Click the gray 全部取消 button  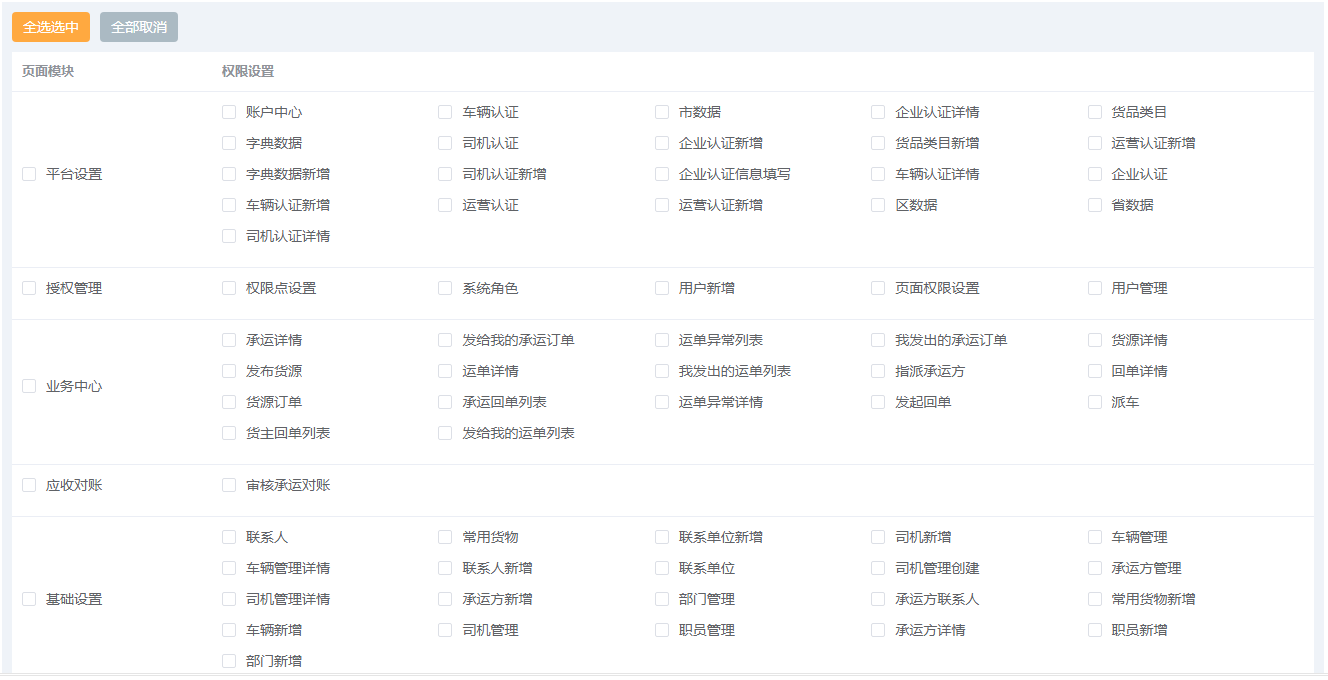click(x=139, y=27)
